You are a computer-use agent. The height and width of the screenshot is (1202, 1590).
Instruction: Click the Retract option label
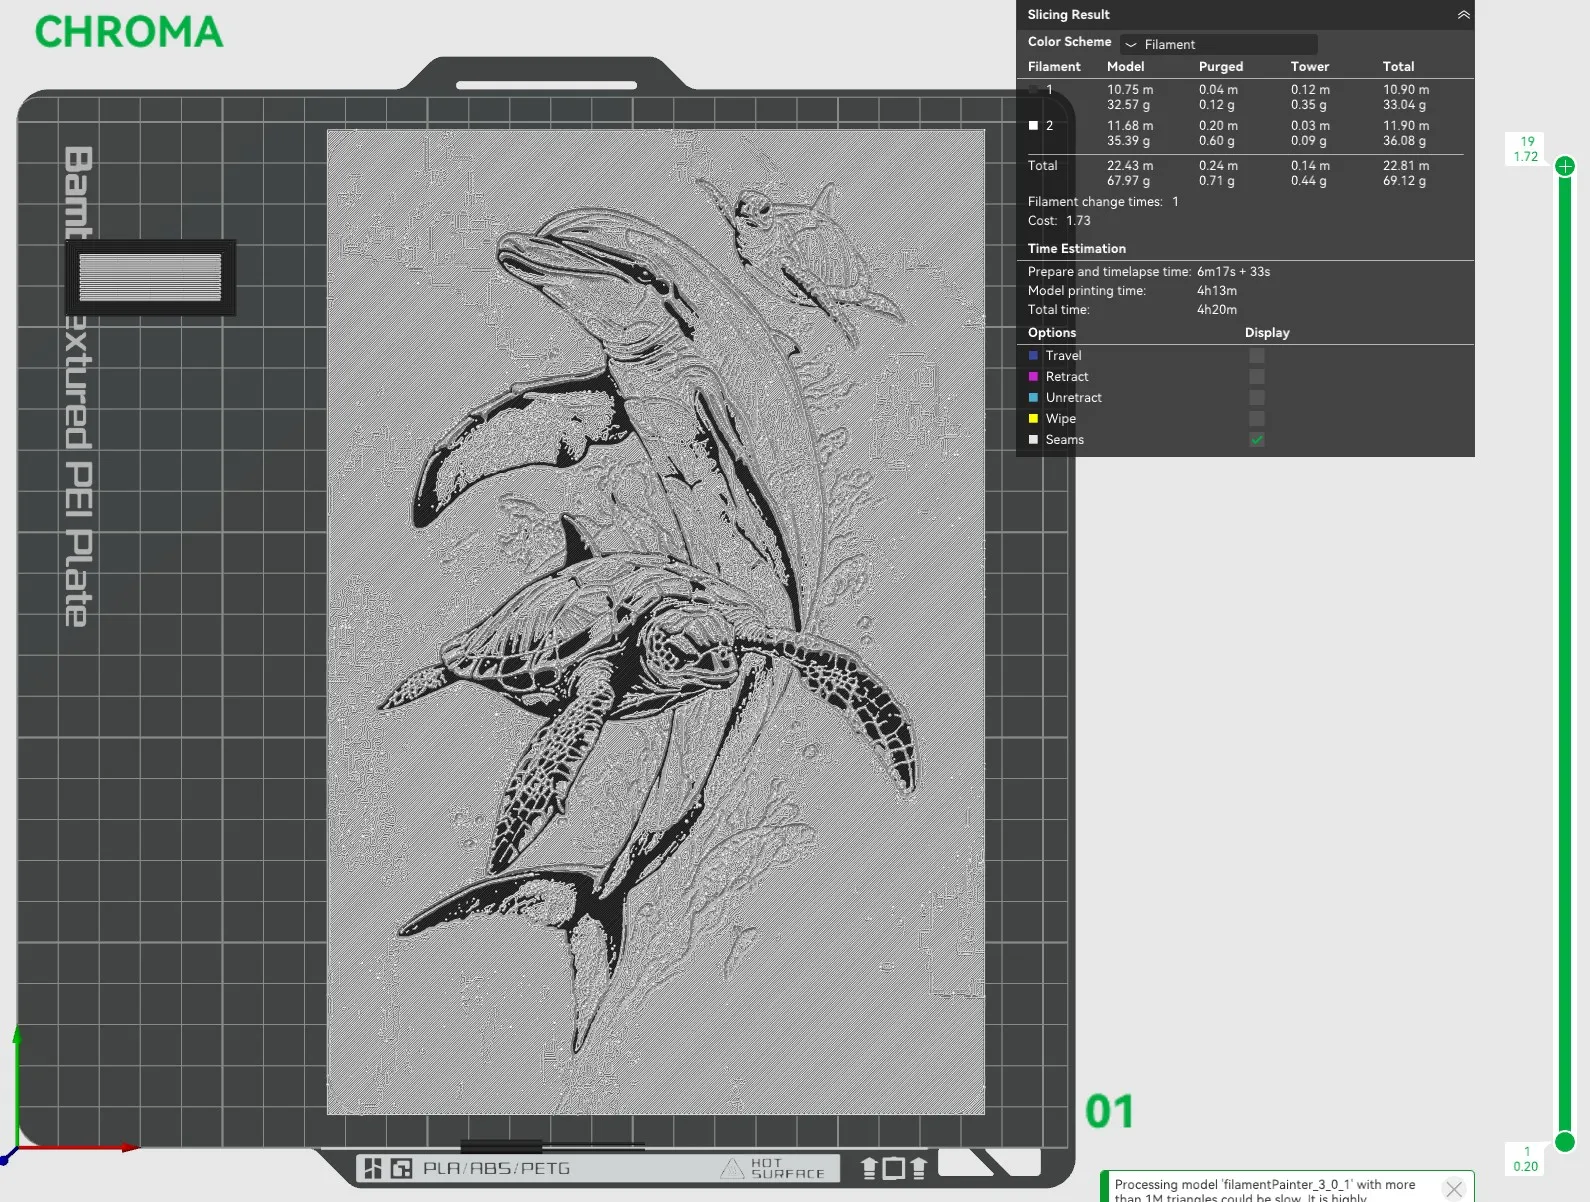[1067, 377]
